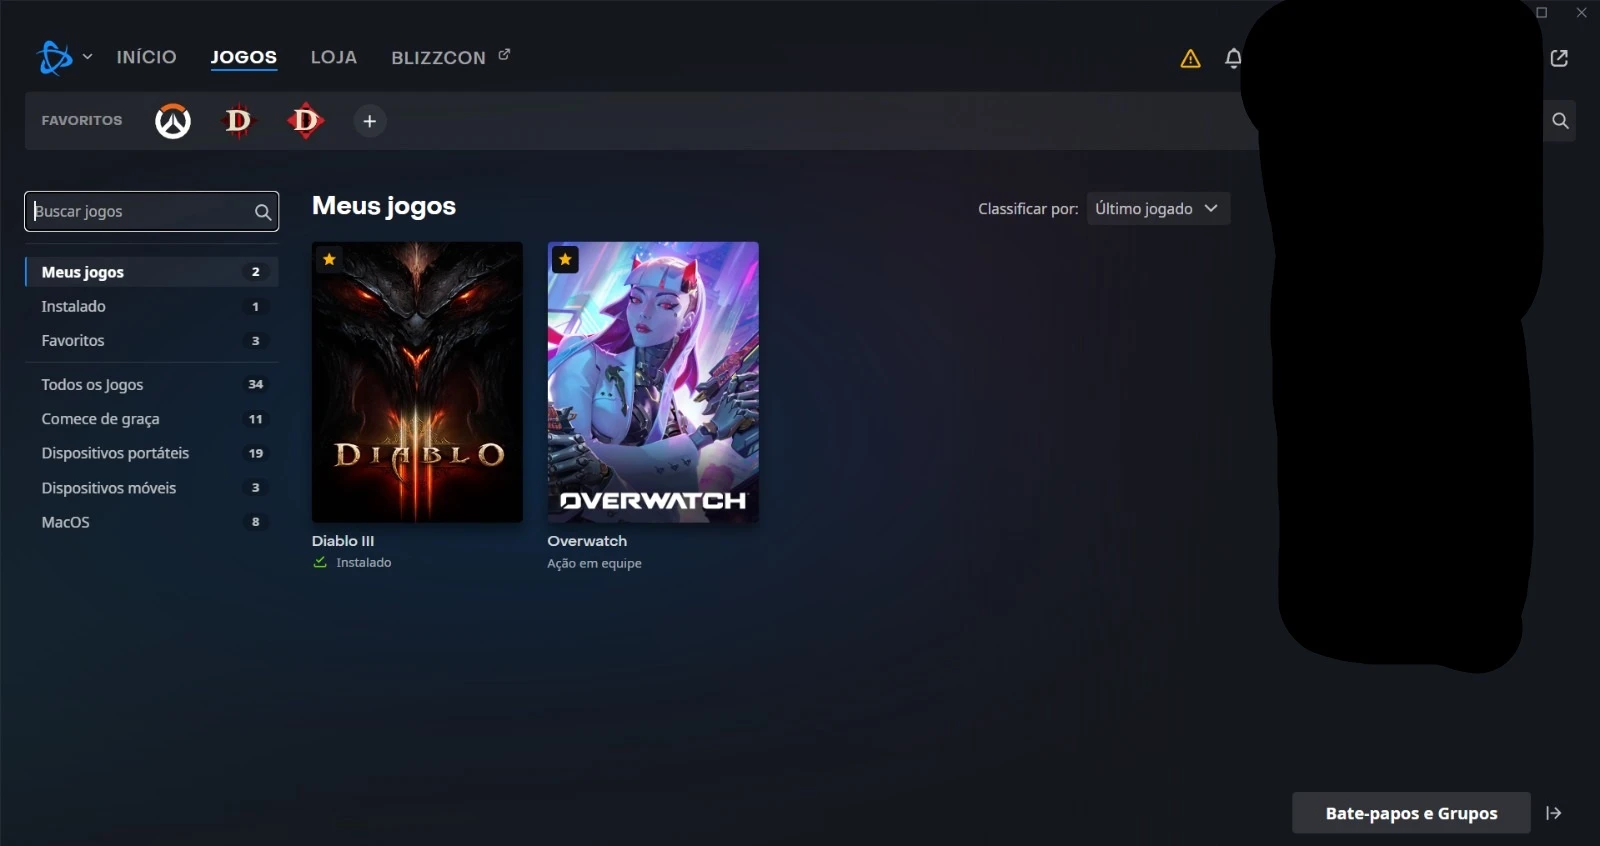Image resolution: width=1600 pixels, height=846 pixels.
Task: Click the Battle.net logo icon
Action: [54, 57]
